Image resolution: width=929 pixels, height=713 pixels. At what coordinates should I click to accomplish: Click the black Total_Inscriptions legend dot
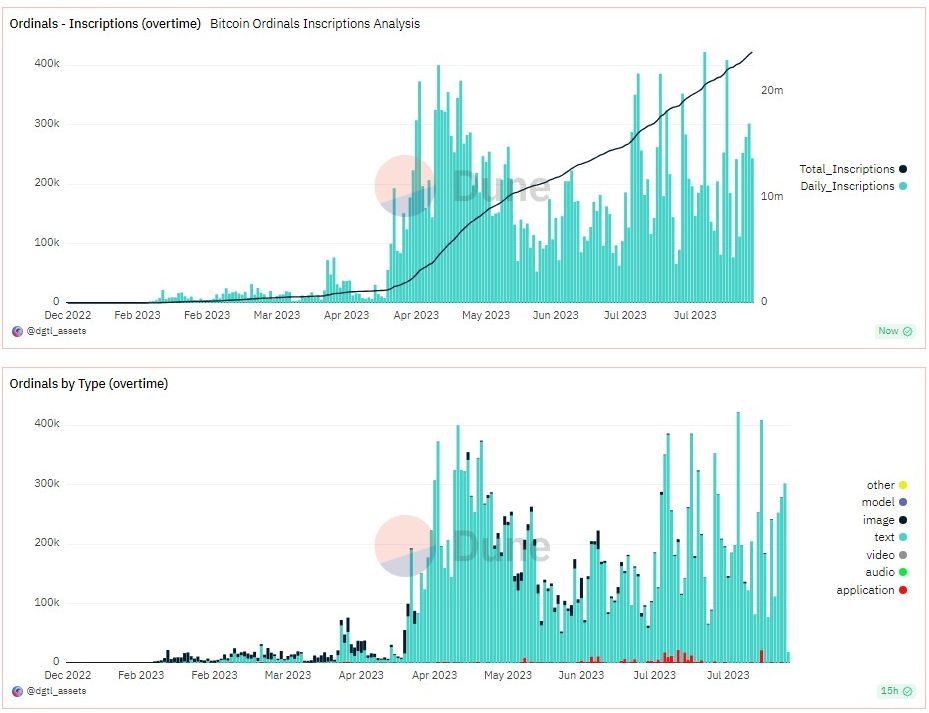point(903,168)
